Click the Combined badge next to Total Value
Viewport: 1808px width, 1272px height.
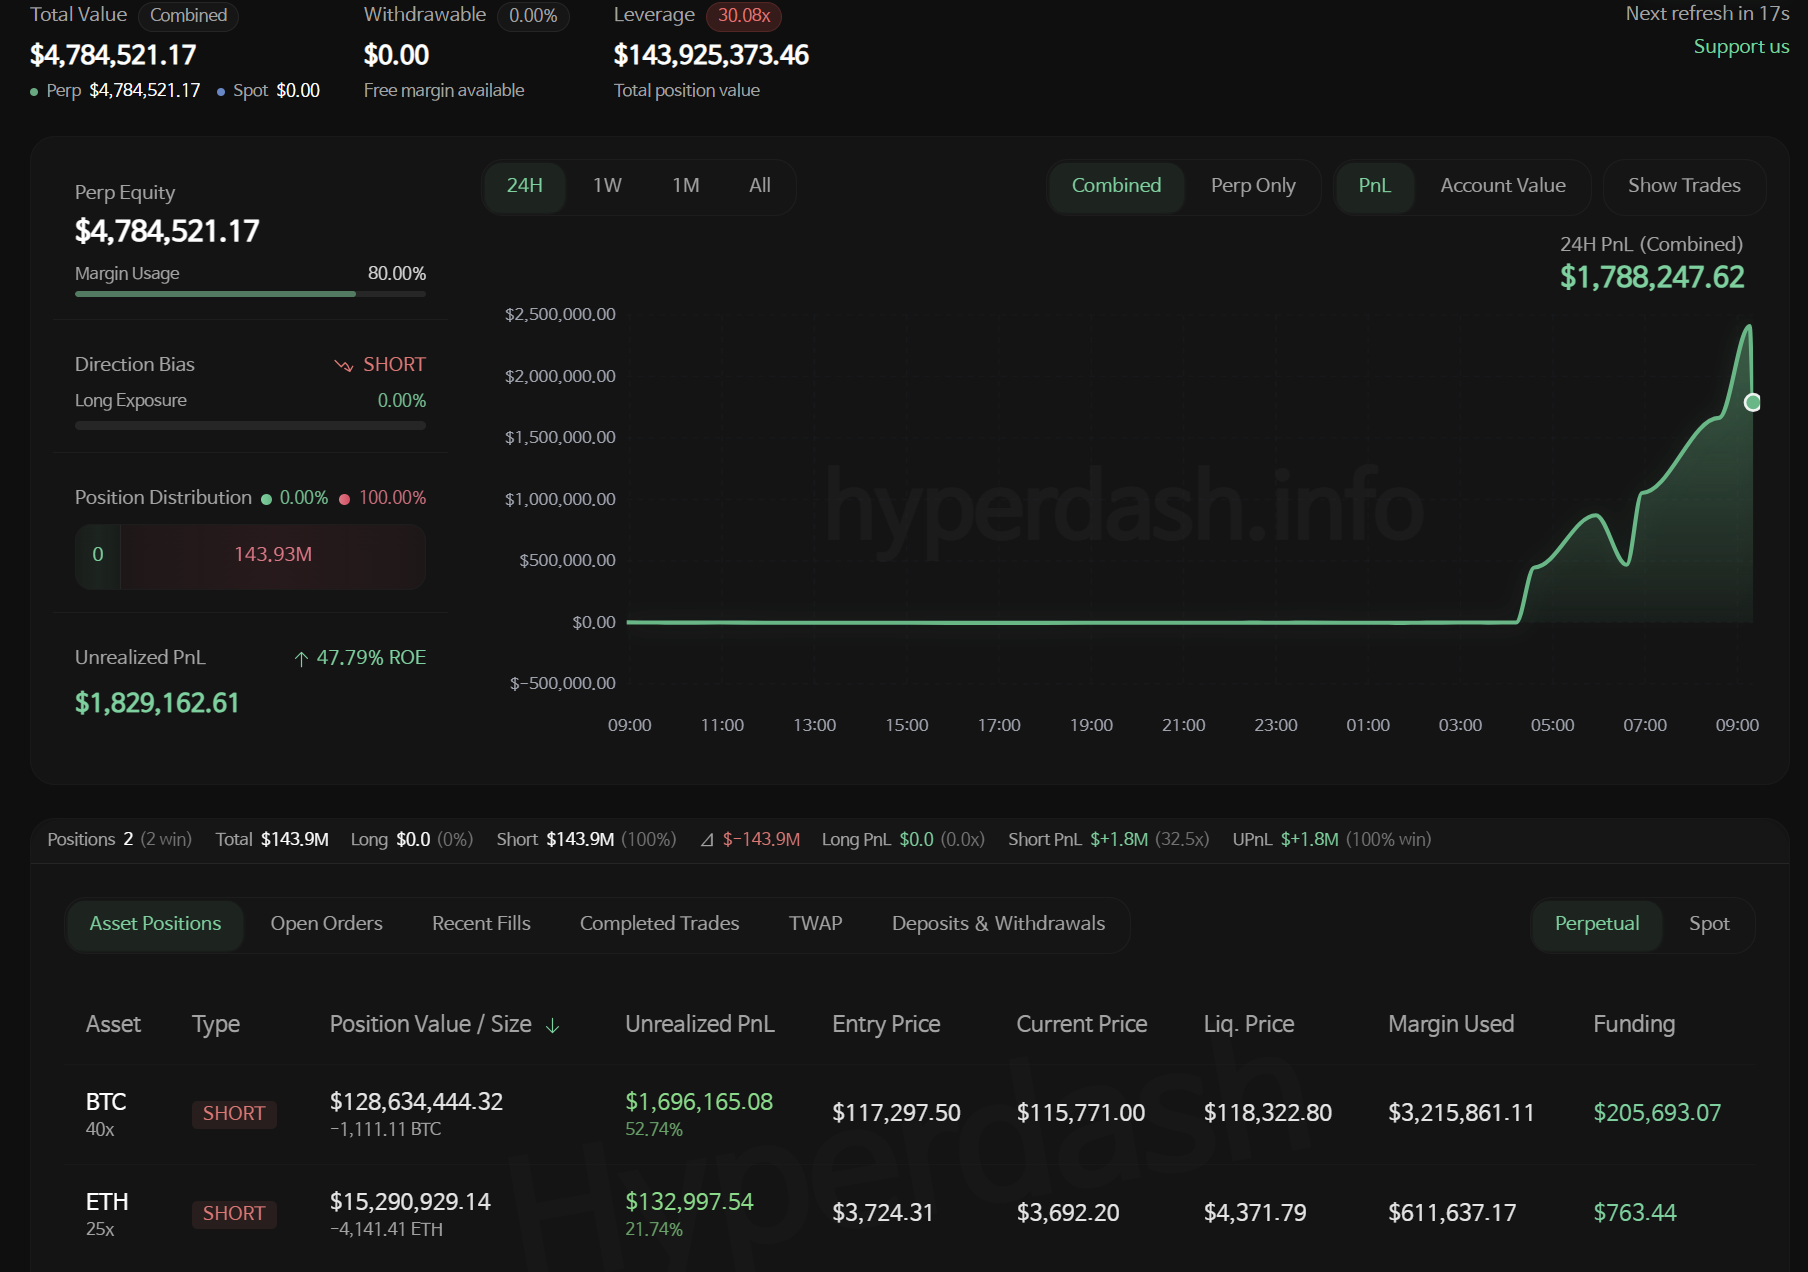click(188, 16)
